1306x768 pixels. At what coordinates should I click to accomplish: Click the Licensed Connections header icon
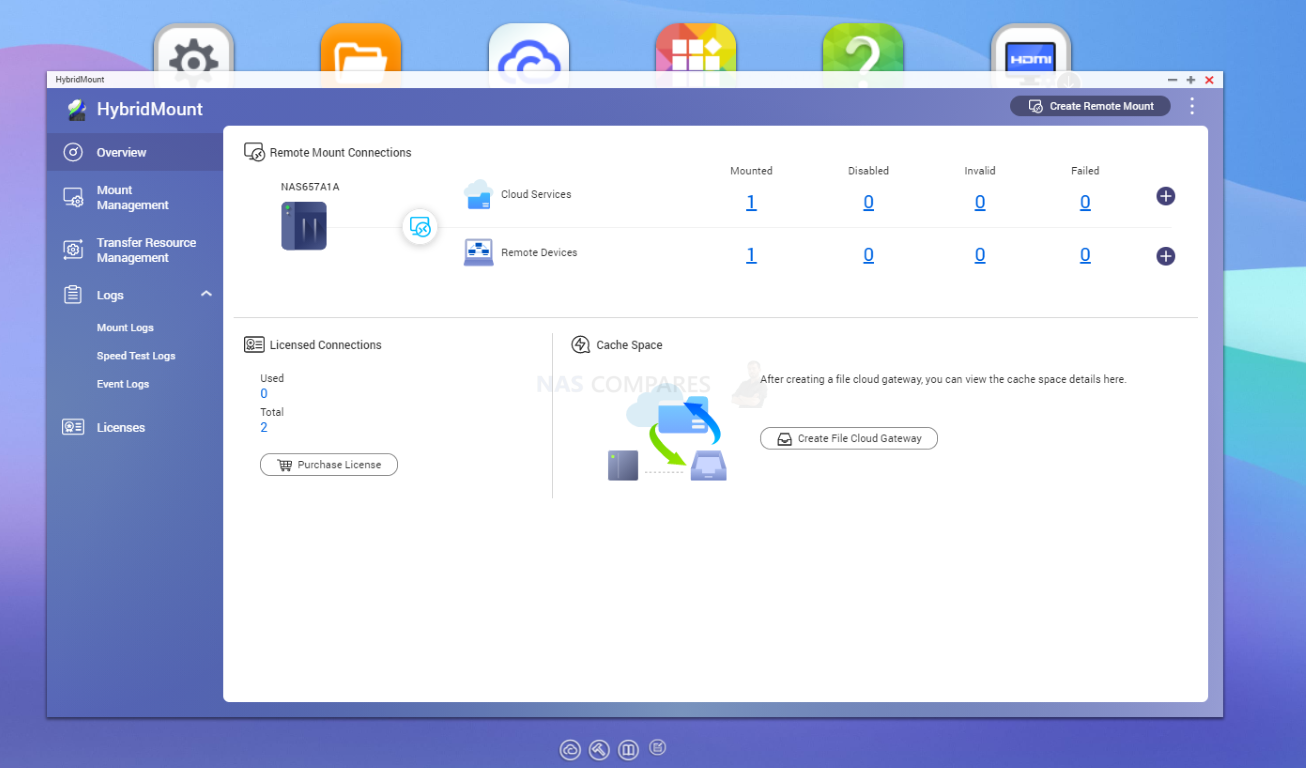click(x=254, y=345)
